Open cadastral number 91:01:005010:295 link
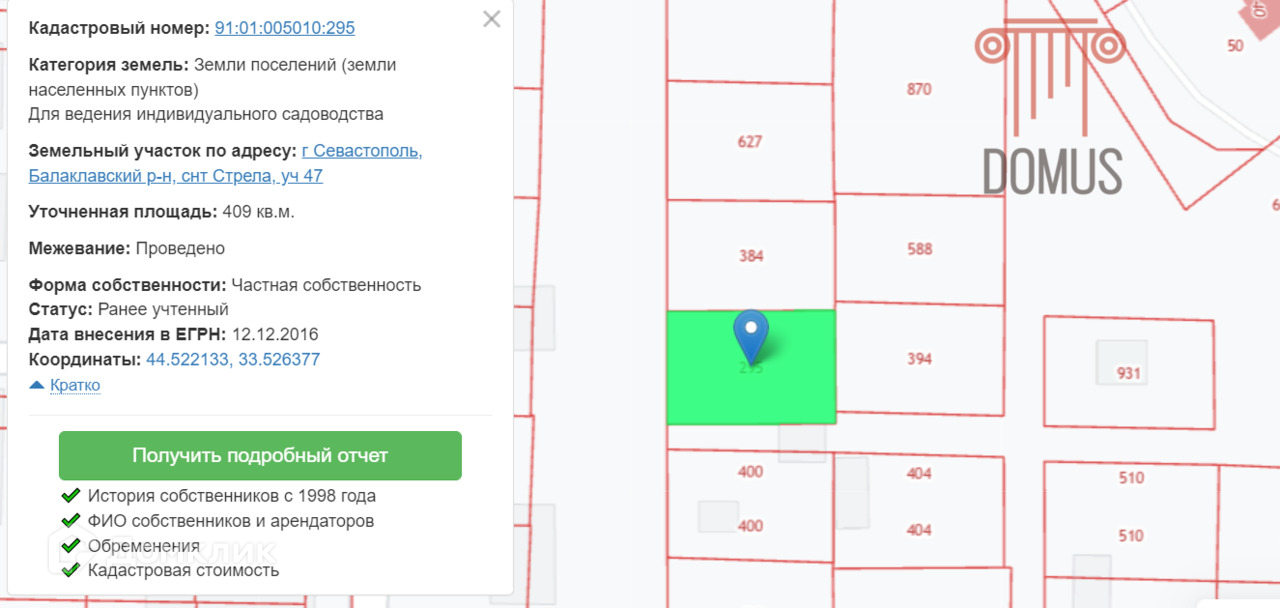Image resolution: width=1280 pixels, height=608 pixels. point(285,28)
